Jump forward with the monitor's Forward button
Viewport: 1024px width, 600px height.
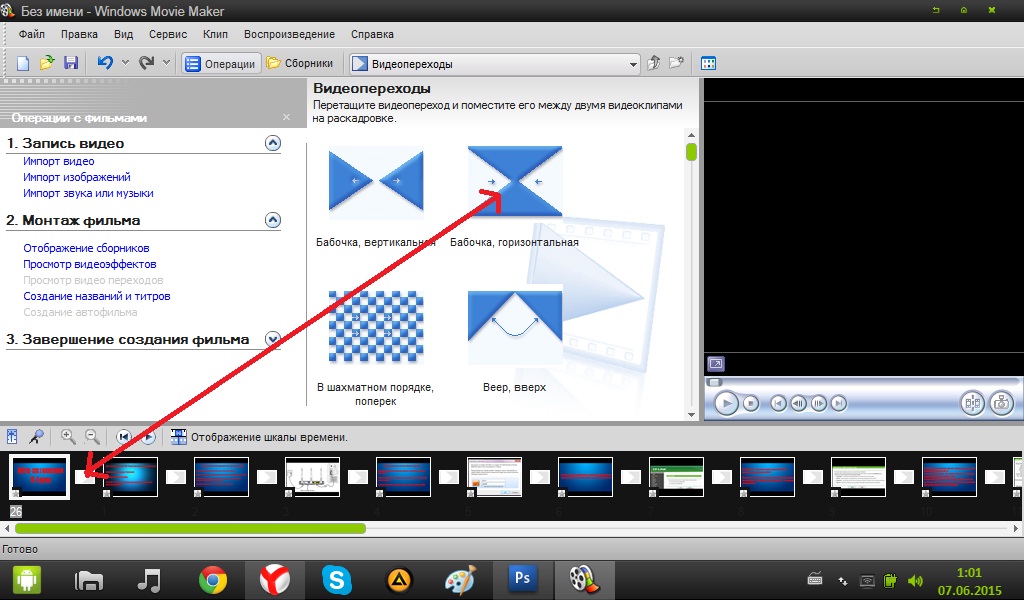[839, 403]
